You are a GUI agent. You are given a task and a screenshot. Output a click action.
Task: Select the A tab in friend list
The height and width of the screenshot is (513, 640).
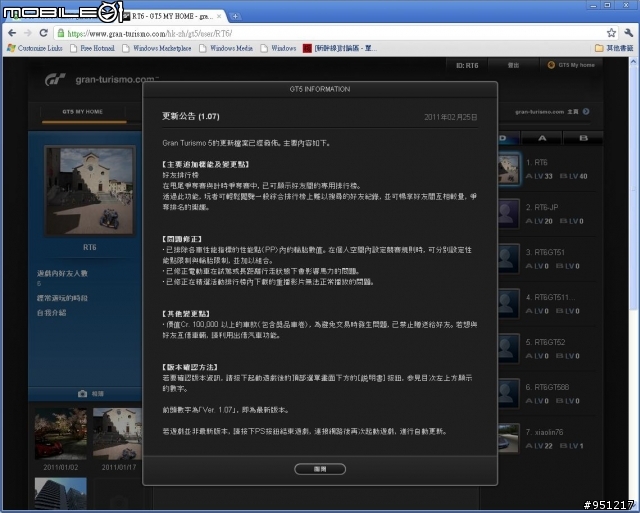point(542,138)
